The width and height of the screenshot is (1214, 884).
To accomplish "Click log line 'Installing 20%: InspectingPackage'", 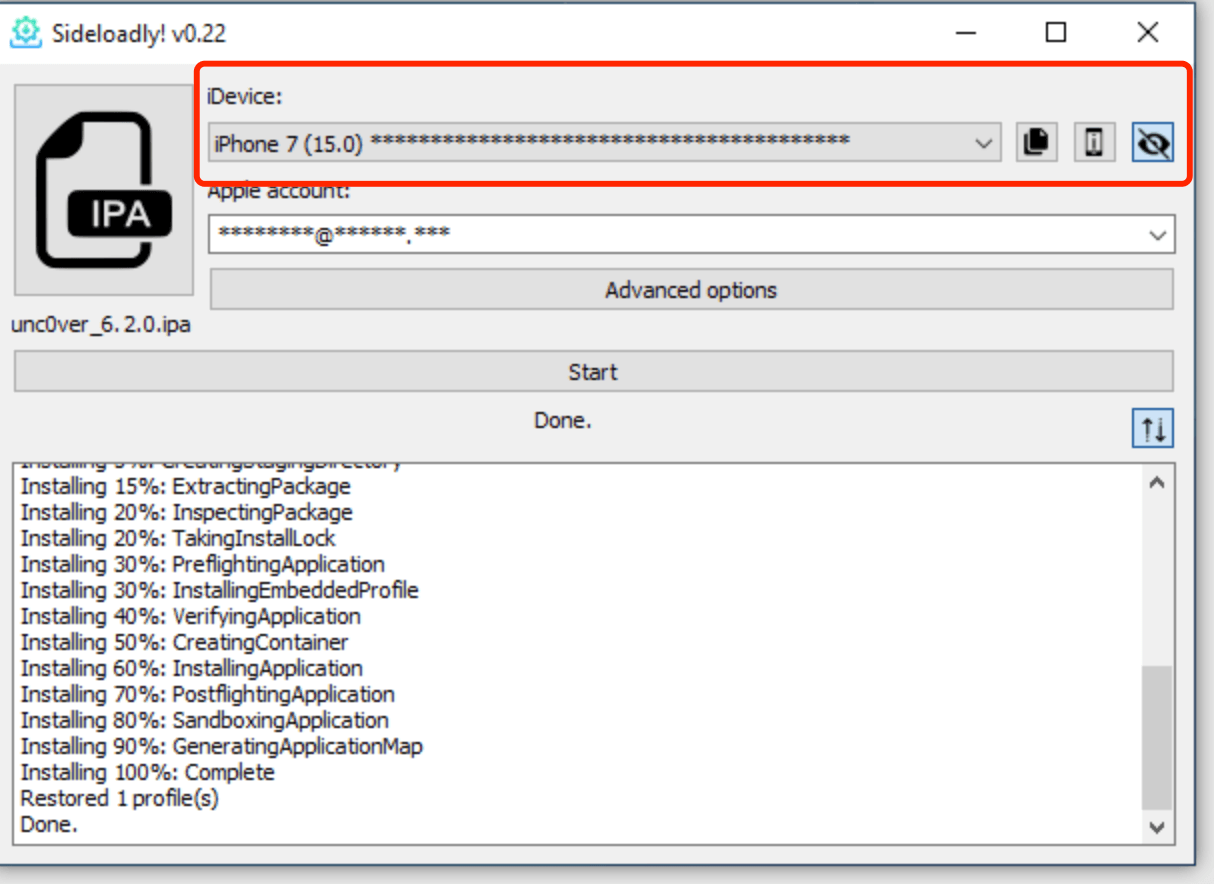I will (187, 513).
